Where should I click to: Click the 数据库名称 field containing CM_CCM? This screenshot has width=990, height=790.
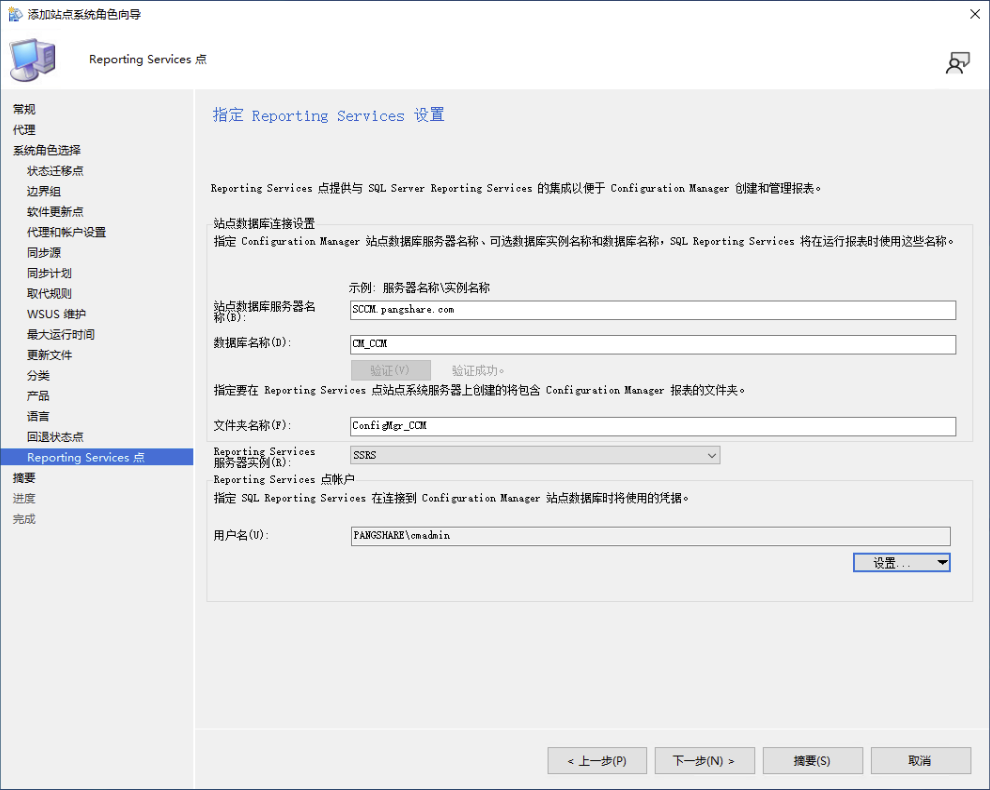click(653, 344)
